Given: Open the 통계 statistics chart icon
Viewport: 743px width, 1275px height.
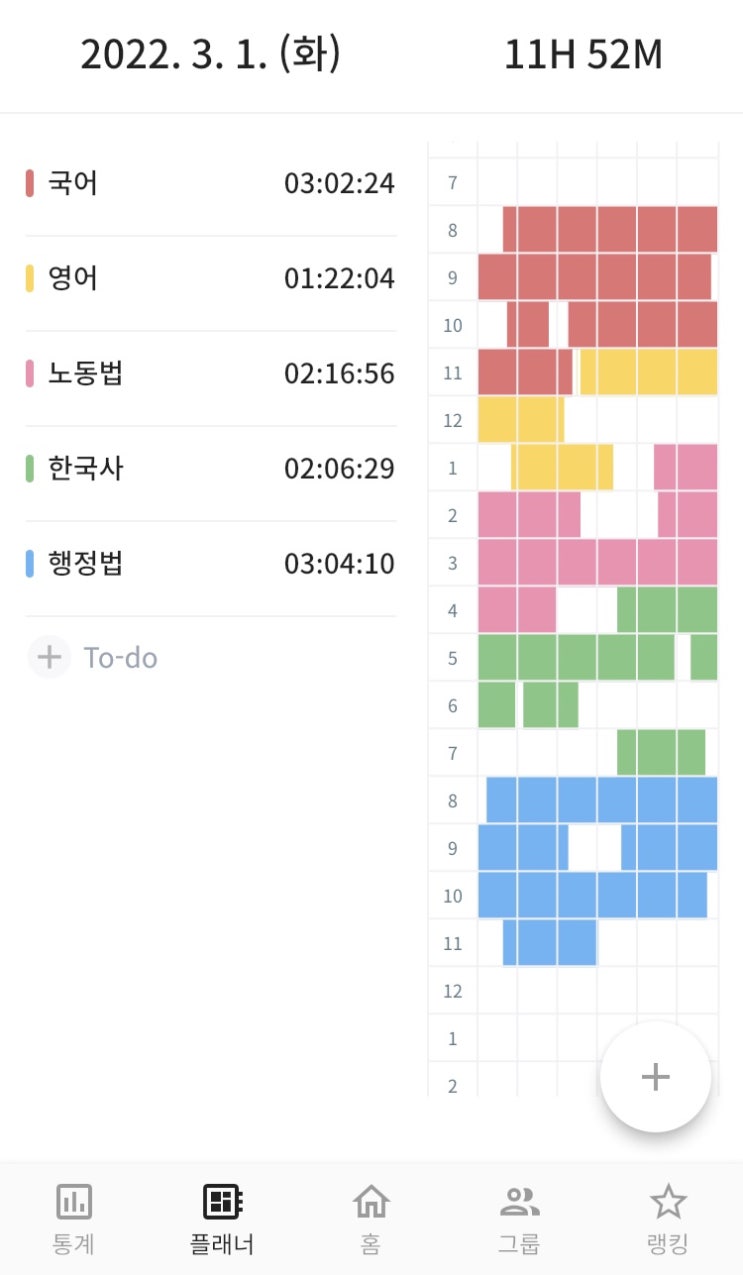Looking at the screenshot, I should [x=74, y=1201].
